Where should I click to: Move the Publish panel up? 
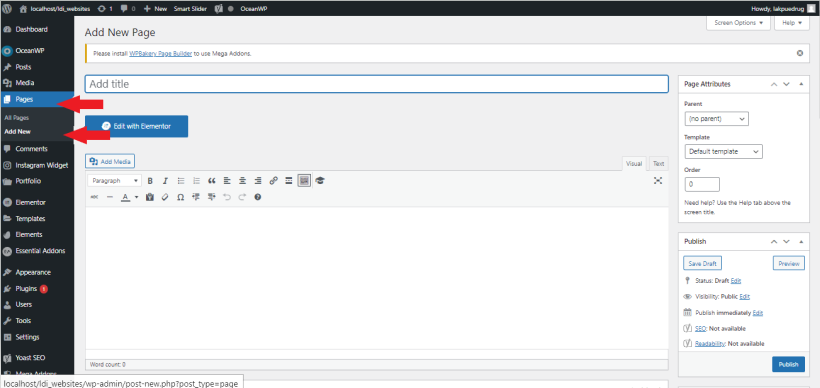click(774, 242)
